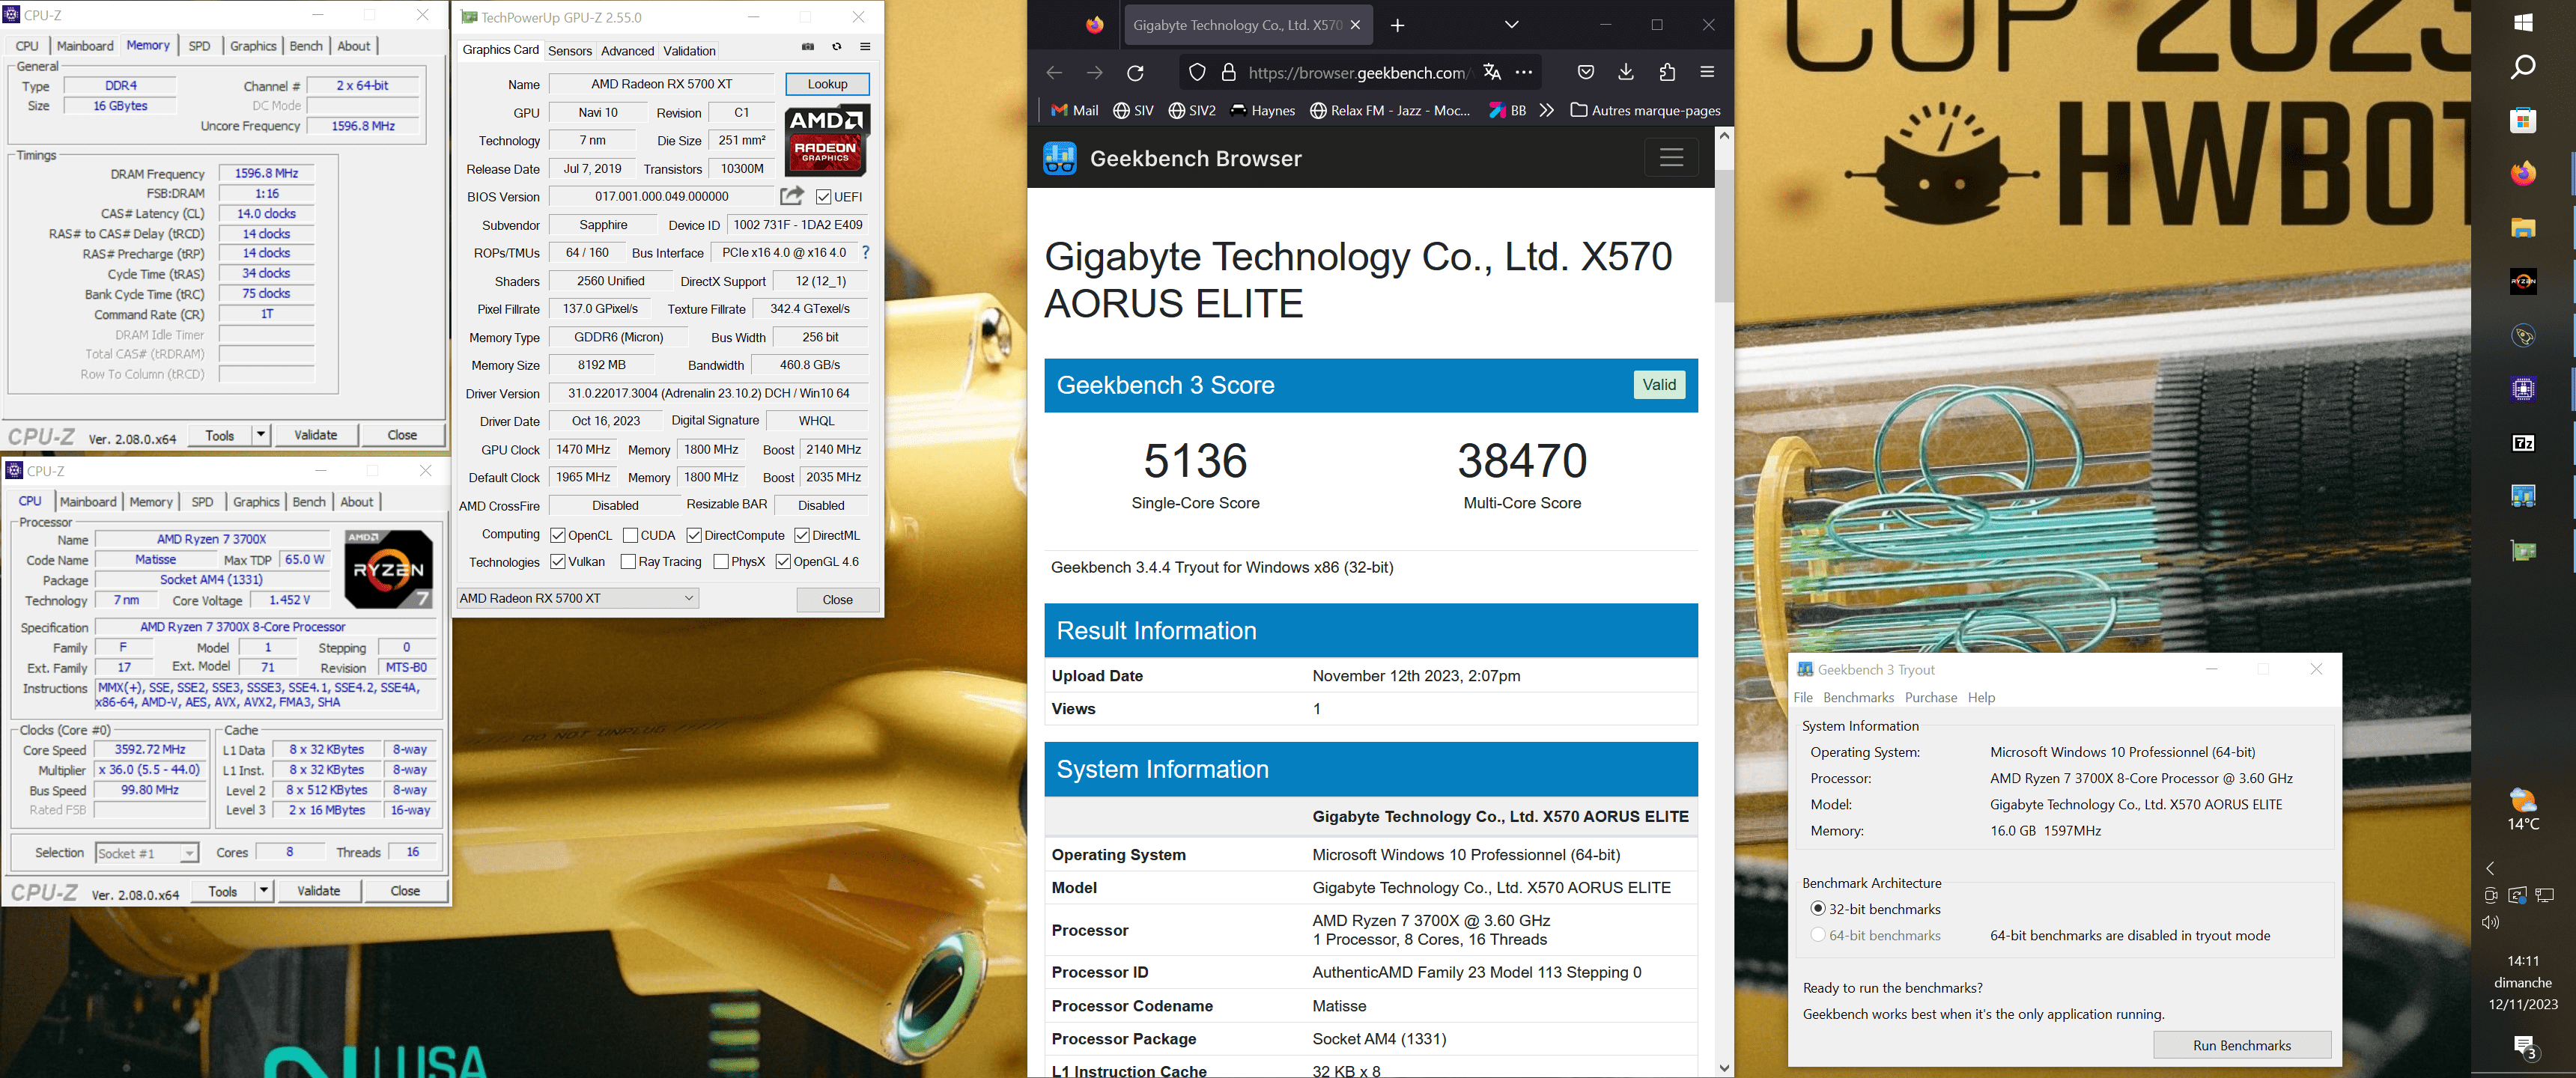2576x1078 pixels.
Task: Toggle the PhysX checkbox
Action: 720,562
